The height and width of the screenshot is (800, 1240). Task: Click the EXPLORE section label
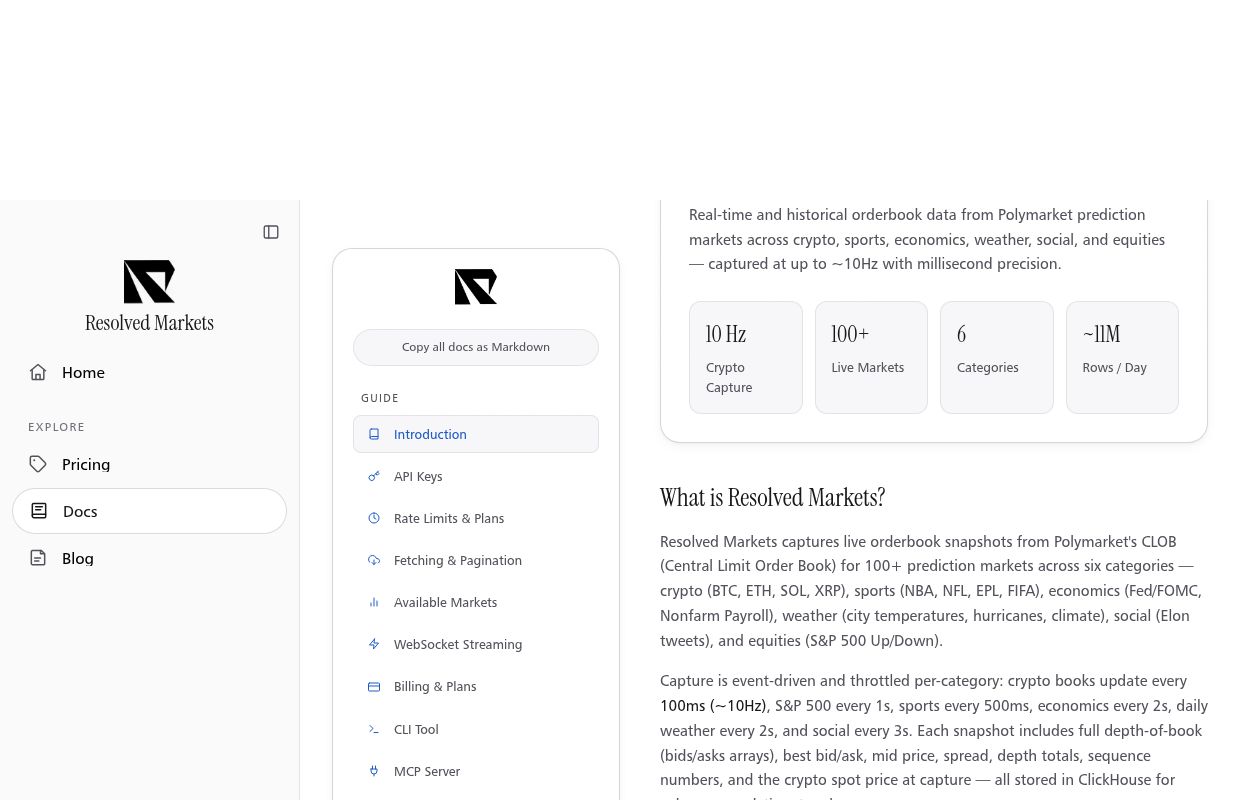(56, 427)
